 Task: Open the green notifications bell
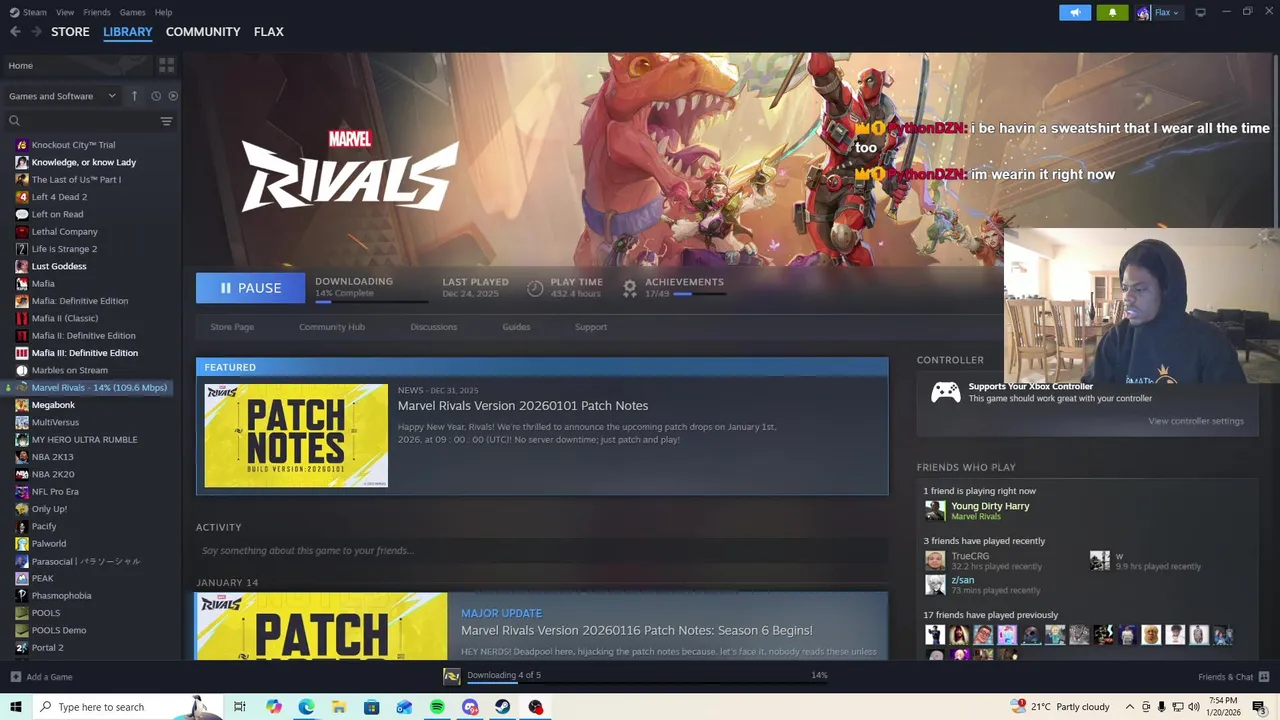(x=1112, y=13)
